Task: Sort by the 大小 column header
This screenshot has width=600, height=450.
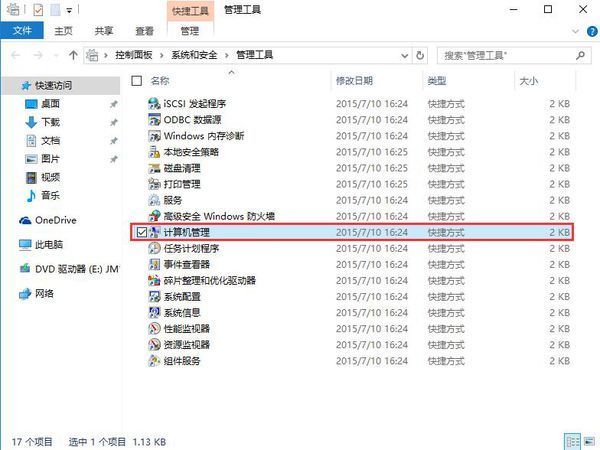Action: click(x=528, y=81)
